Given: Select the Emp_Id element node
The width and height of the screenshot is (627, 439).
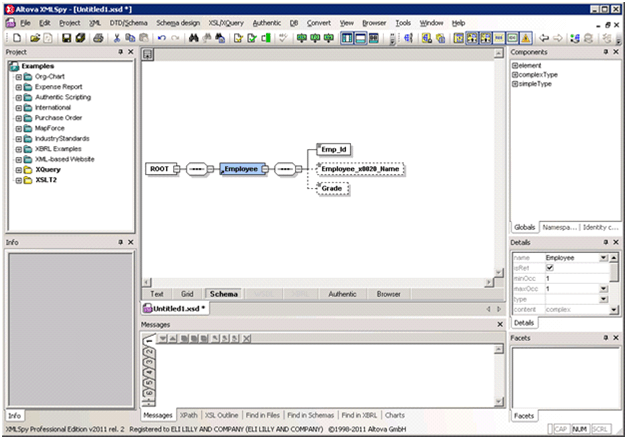Looking at the screenshot, I should pyautogui.click(x=334, y=150).
